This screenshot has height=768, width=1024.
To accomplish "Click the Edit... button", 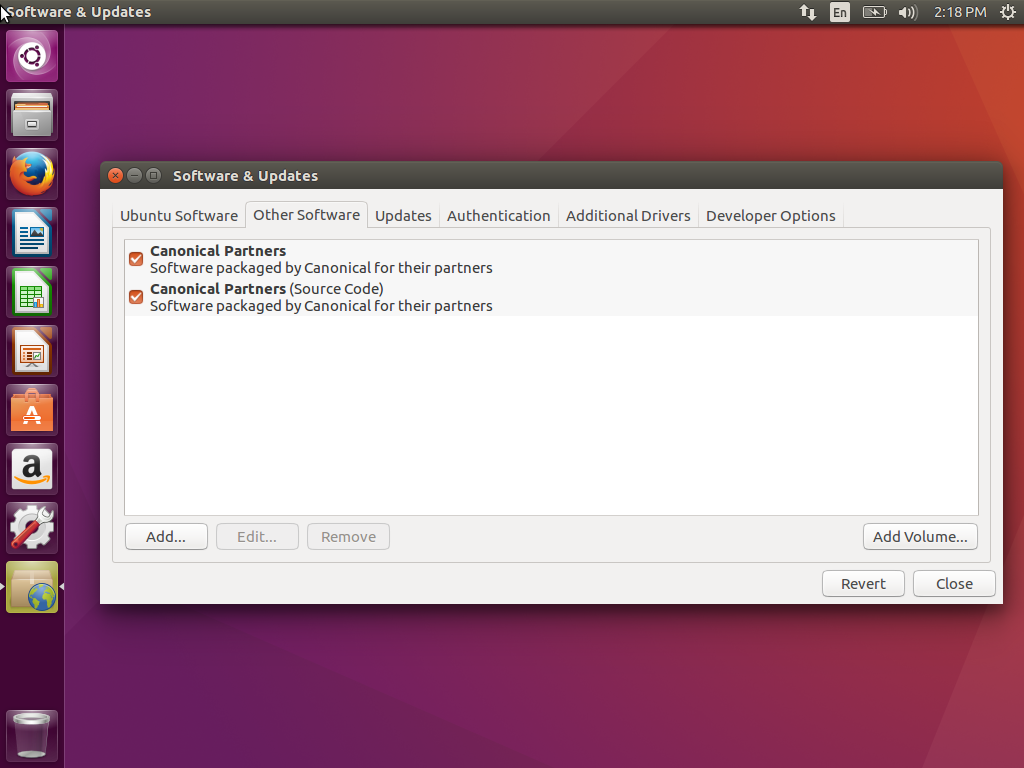I will pyautogui.click(x=257, y=537).
